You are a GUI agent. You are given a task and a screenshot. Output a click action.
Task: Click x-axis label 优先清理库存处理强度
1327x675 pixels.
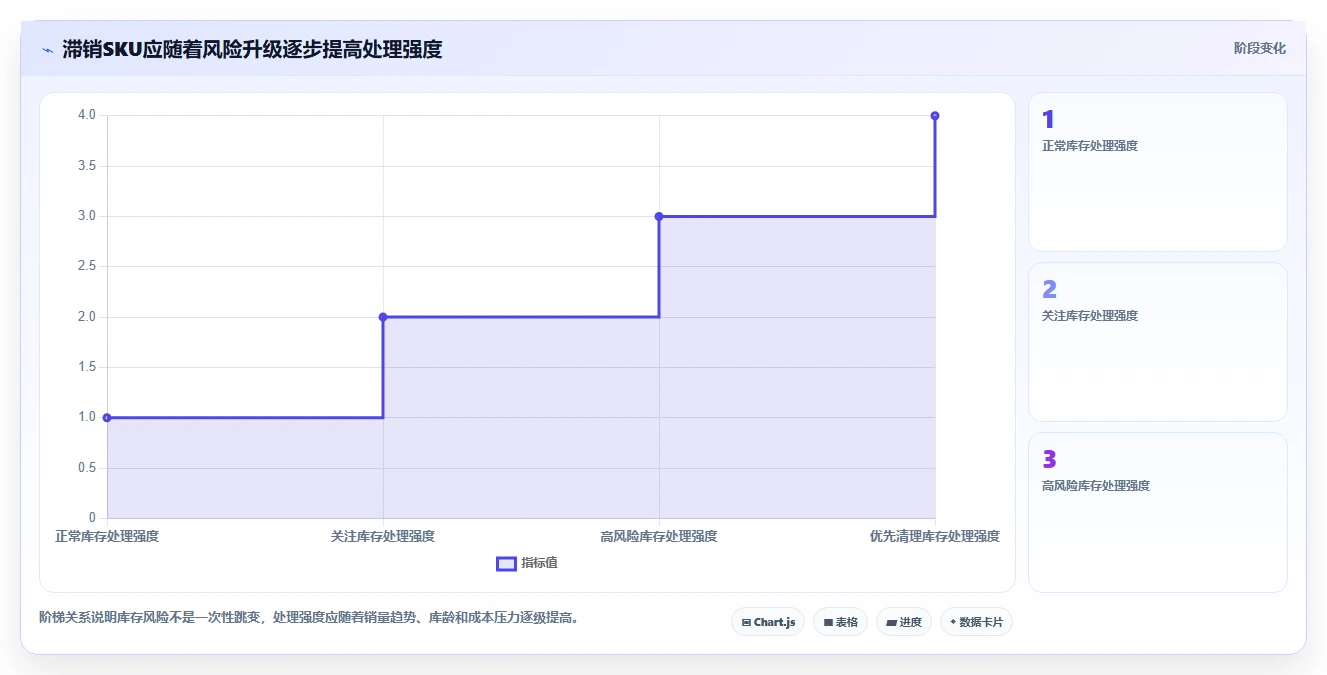(935, 536)
